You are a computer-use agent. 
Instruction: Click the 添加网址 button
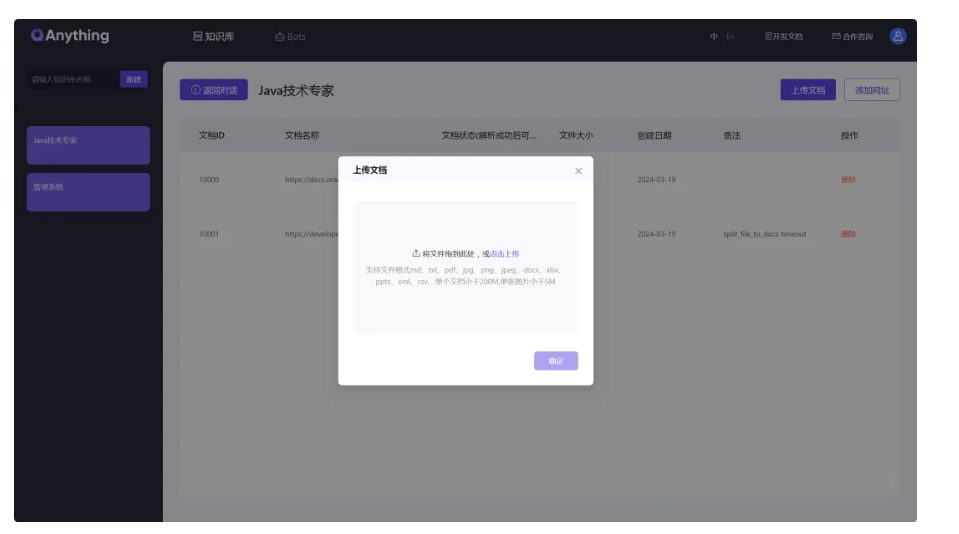872,90
